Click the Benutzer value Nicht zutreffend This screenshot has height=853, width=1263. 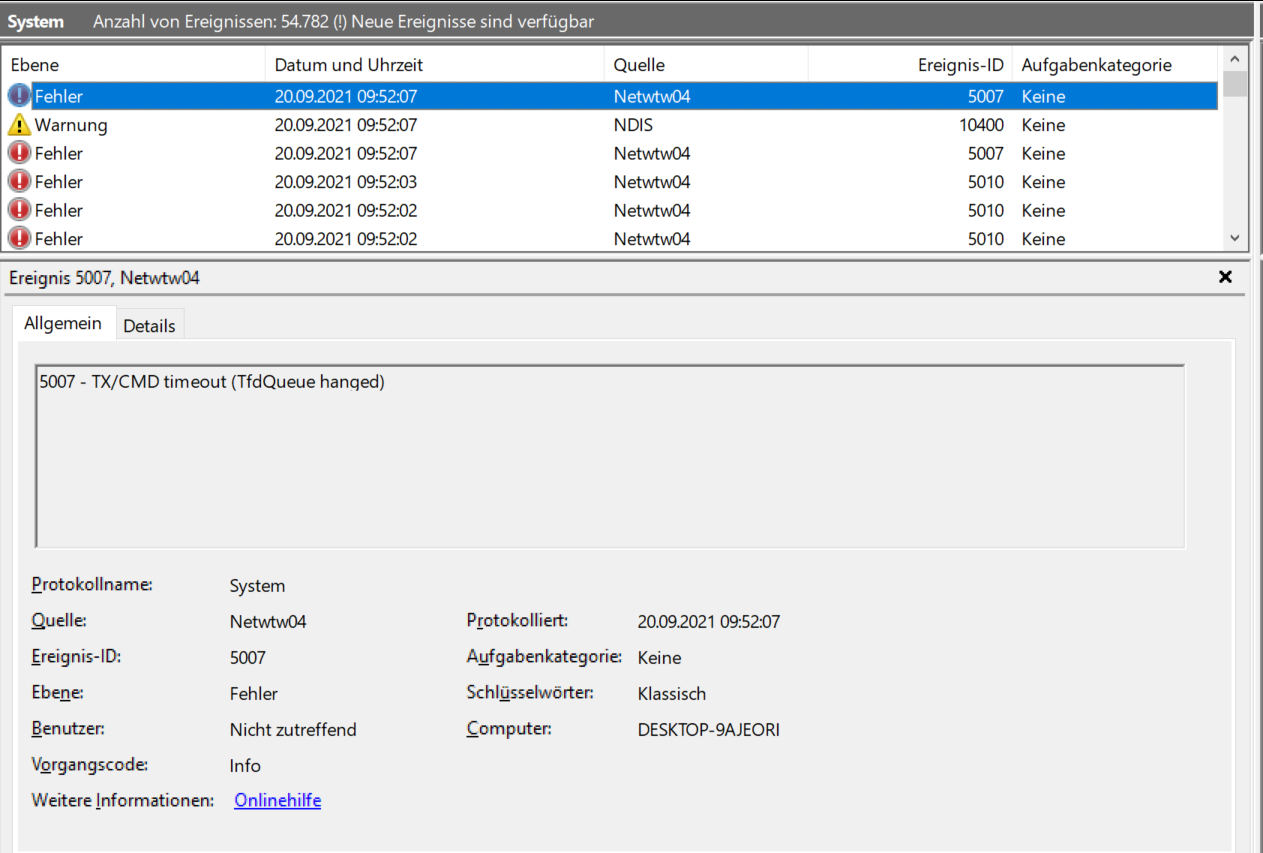(x=293, y=730)
